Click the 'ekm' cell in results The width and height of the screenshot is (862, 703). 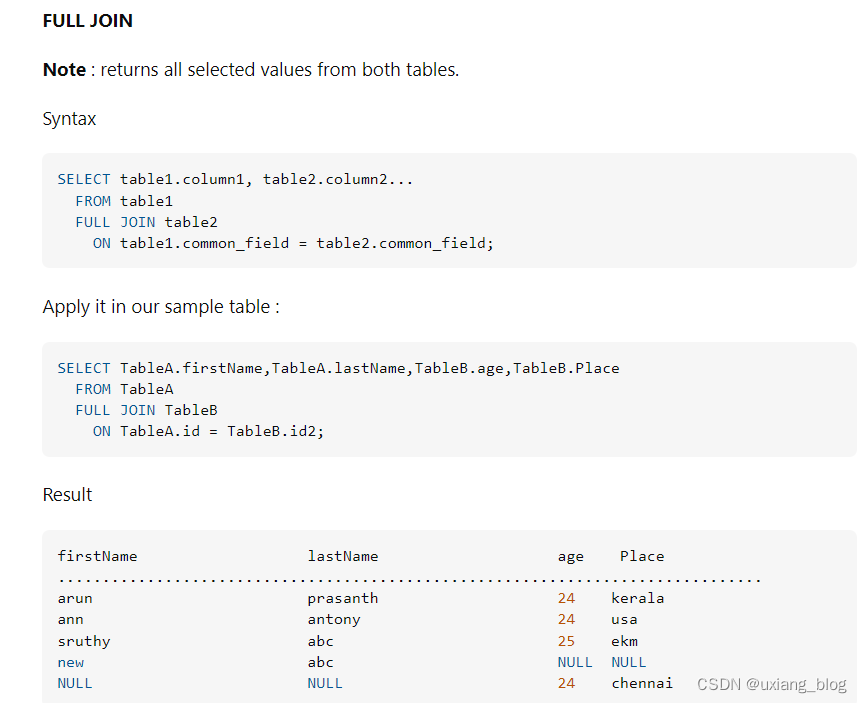coord(625,641)
